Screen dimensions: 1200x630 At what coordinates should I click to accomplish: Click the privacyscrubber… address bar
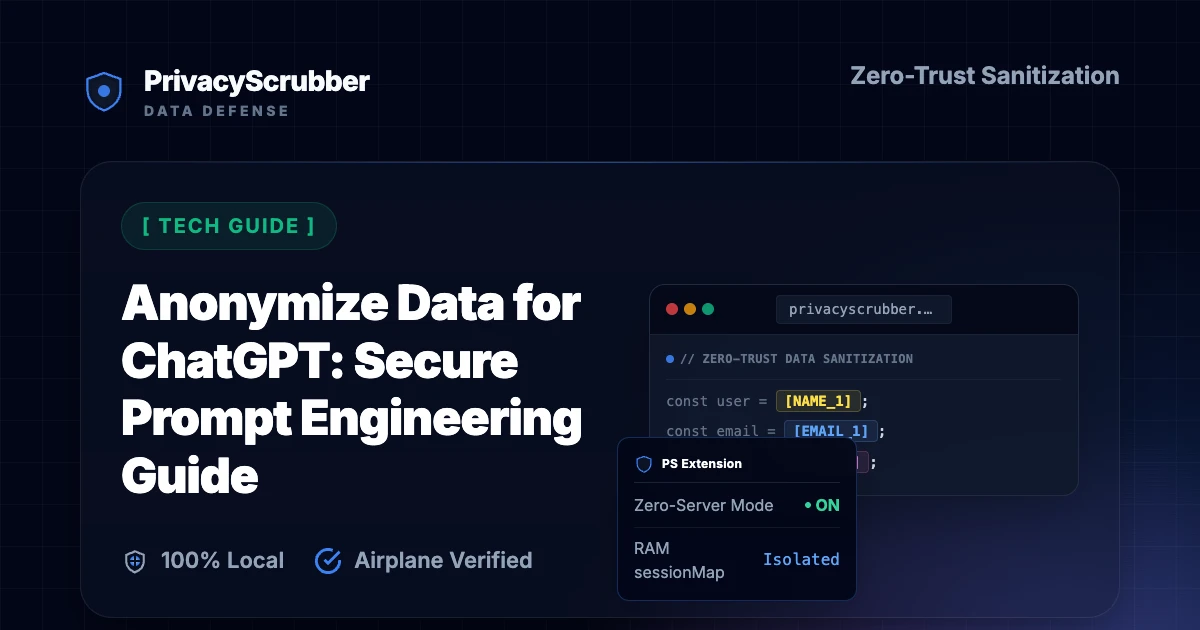(864, 309)
